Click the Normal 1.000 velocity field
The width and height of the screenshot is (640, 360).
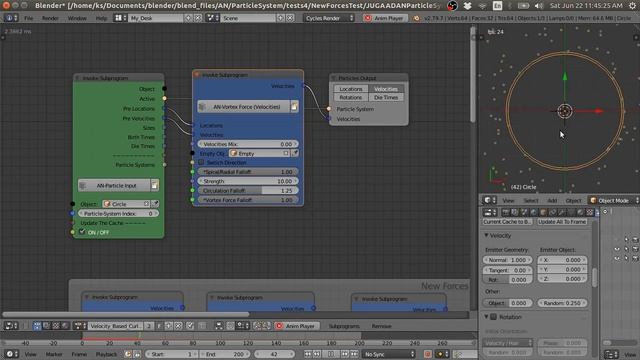[507, 260]
